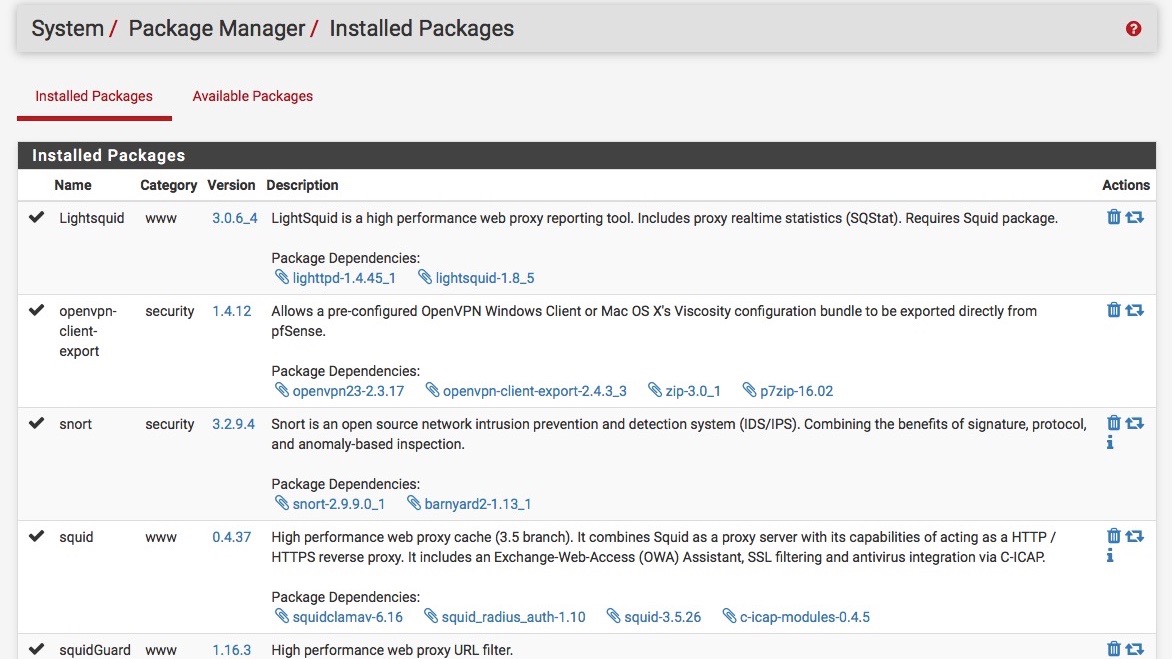Viewport: 1172px width, 659px height.
Task: Click the snort installed checkmark icon
Action: tap(37, 423)
